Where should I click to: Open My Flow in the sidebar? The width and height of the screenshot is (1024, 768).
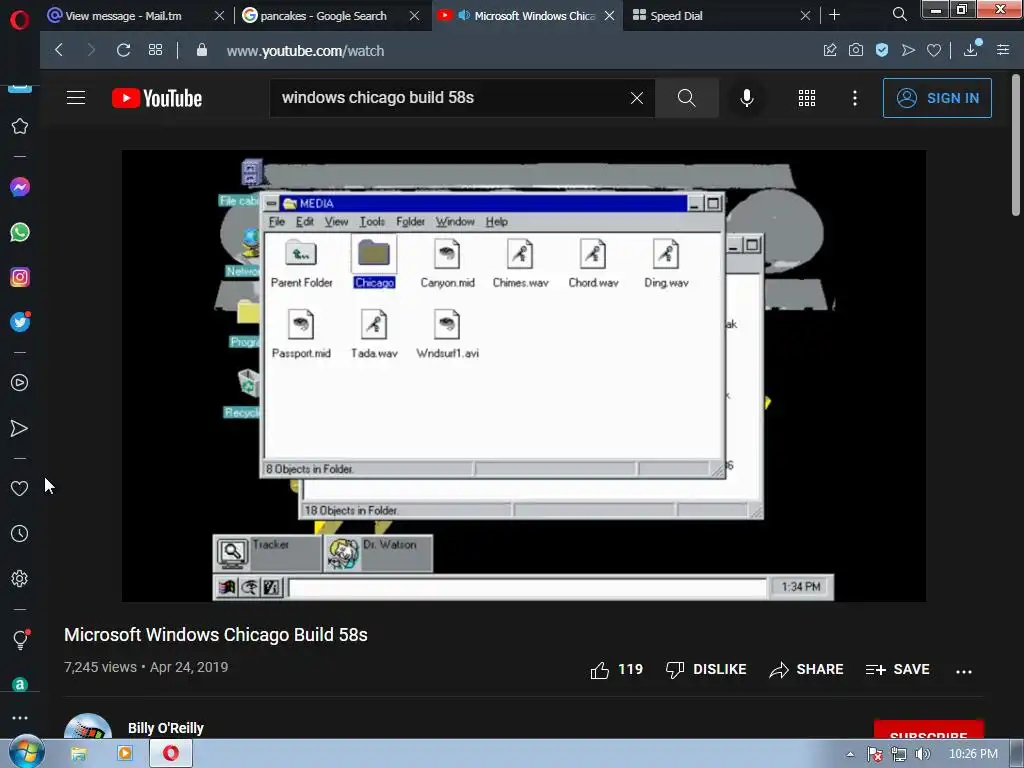pos(20,428)
